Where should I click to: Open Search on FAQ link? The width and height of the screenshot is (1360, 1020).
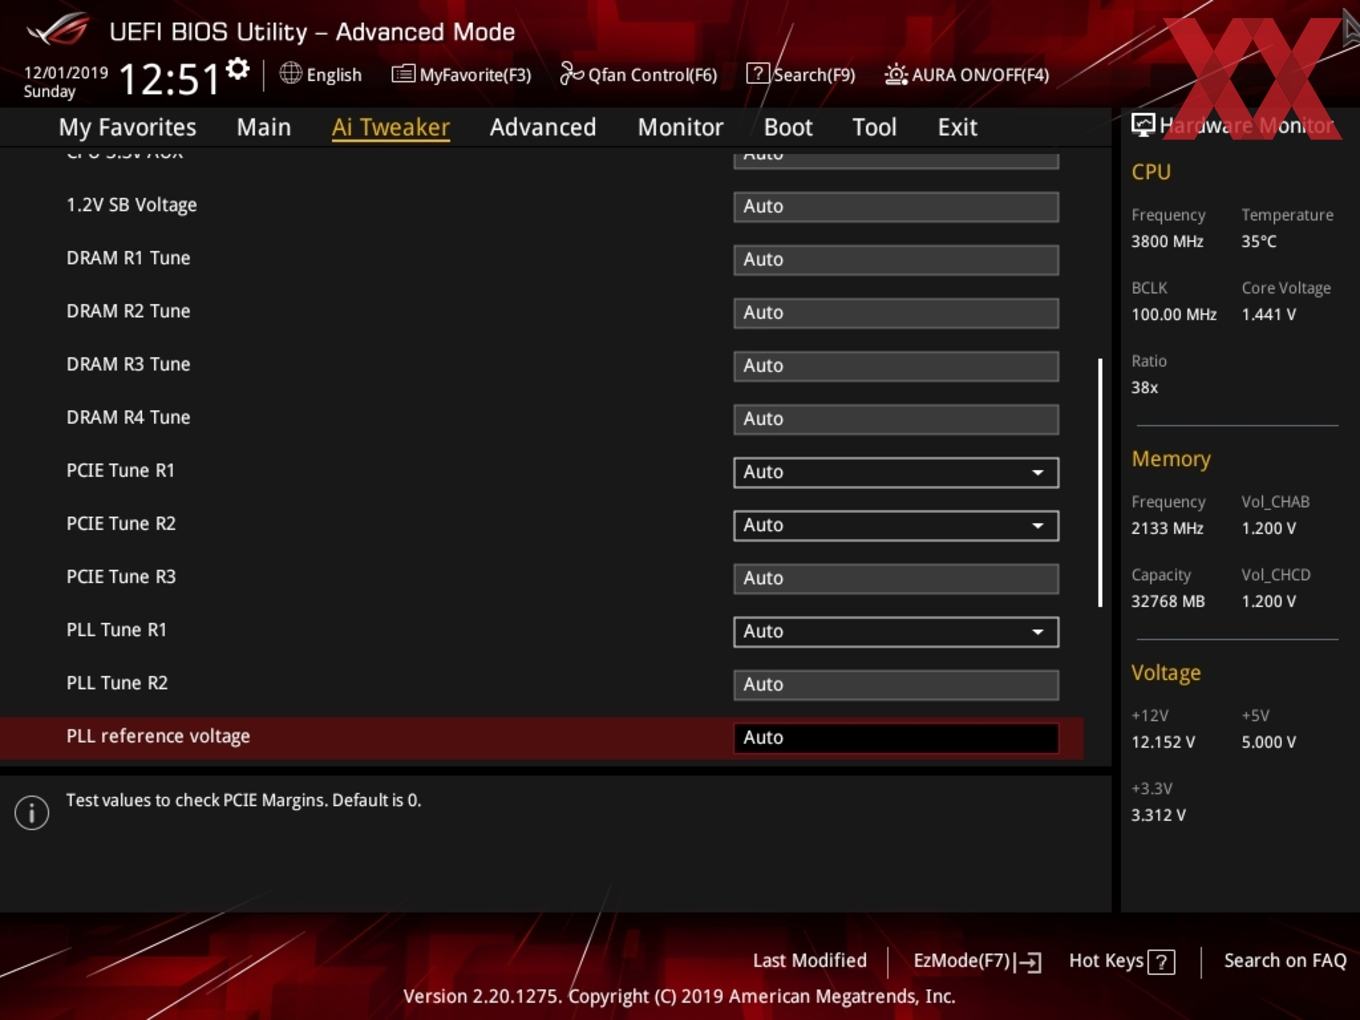[1285, 960]
